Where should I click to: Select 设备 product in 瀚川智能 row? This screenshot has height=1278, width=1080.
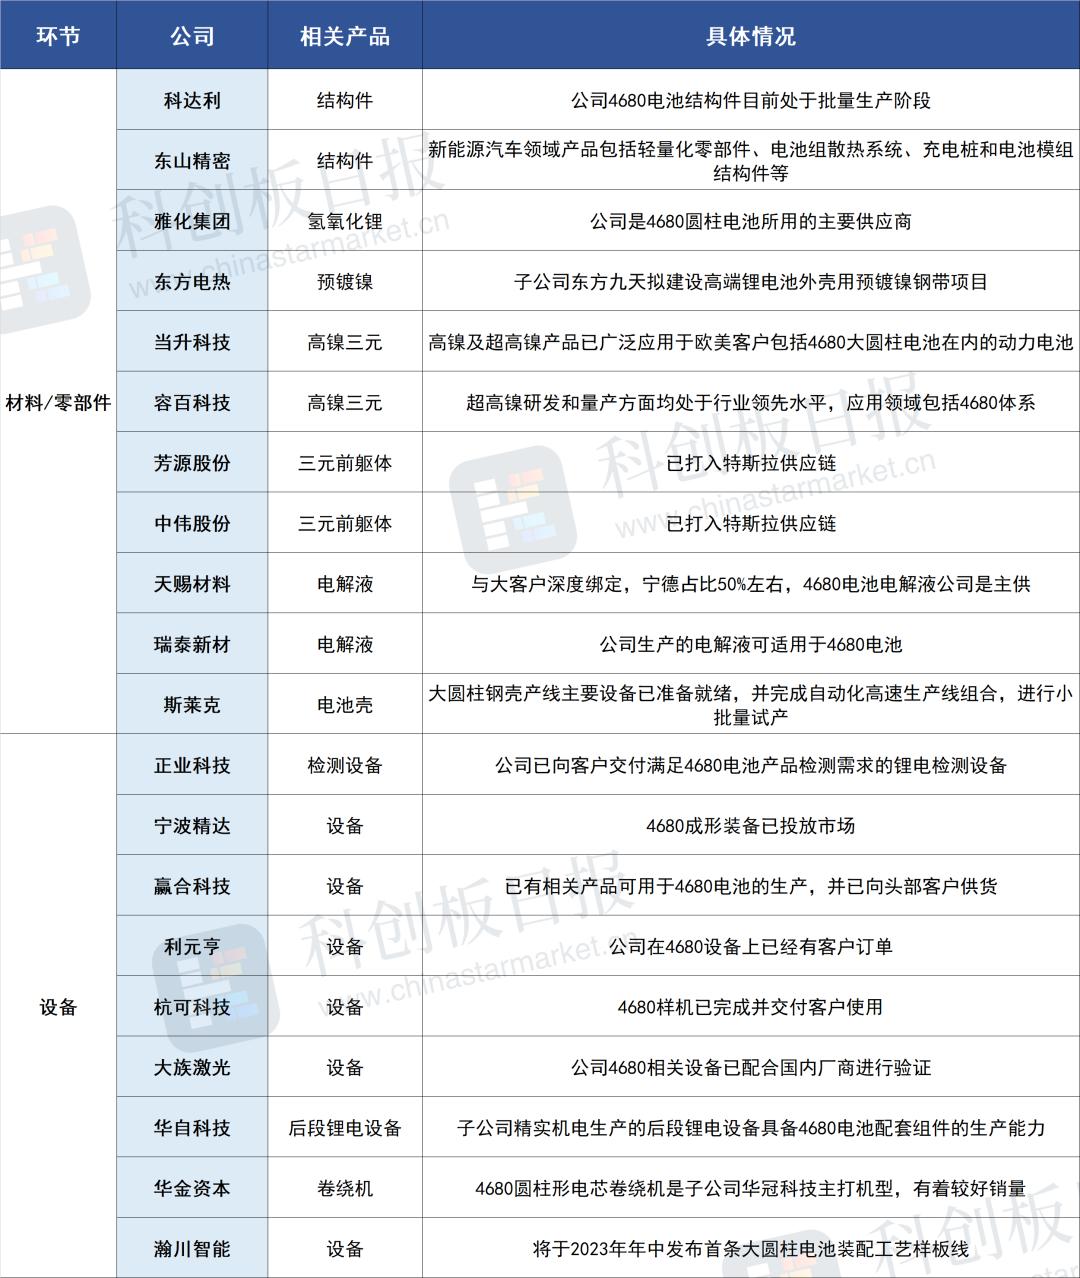[x=345, y=1249]
